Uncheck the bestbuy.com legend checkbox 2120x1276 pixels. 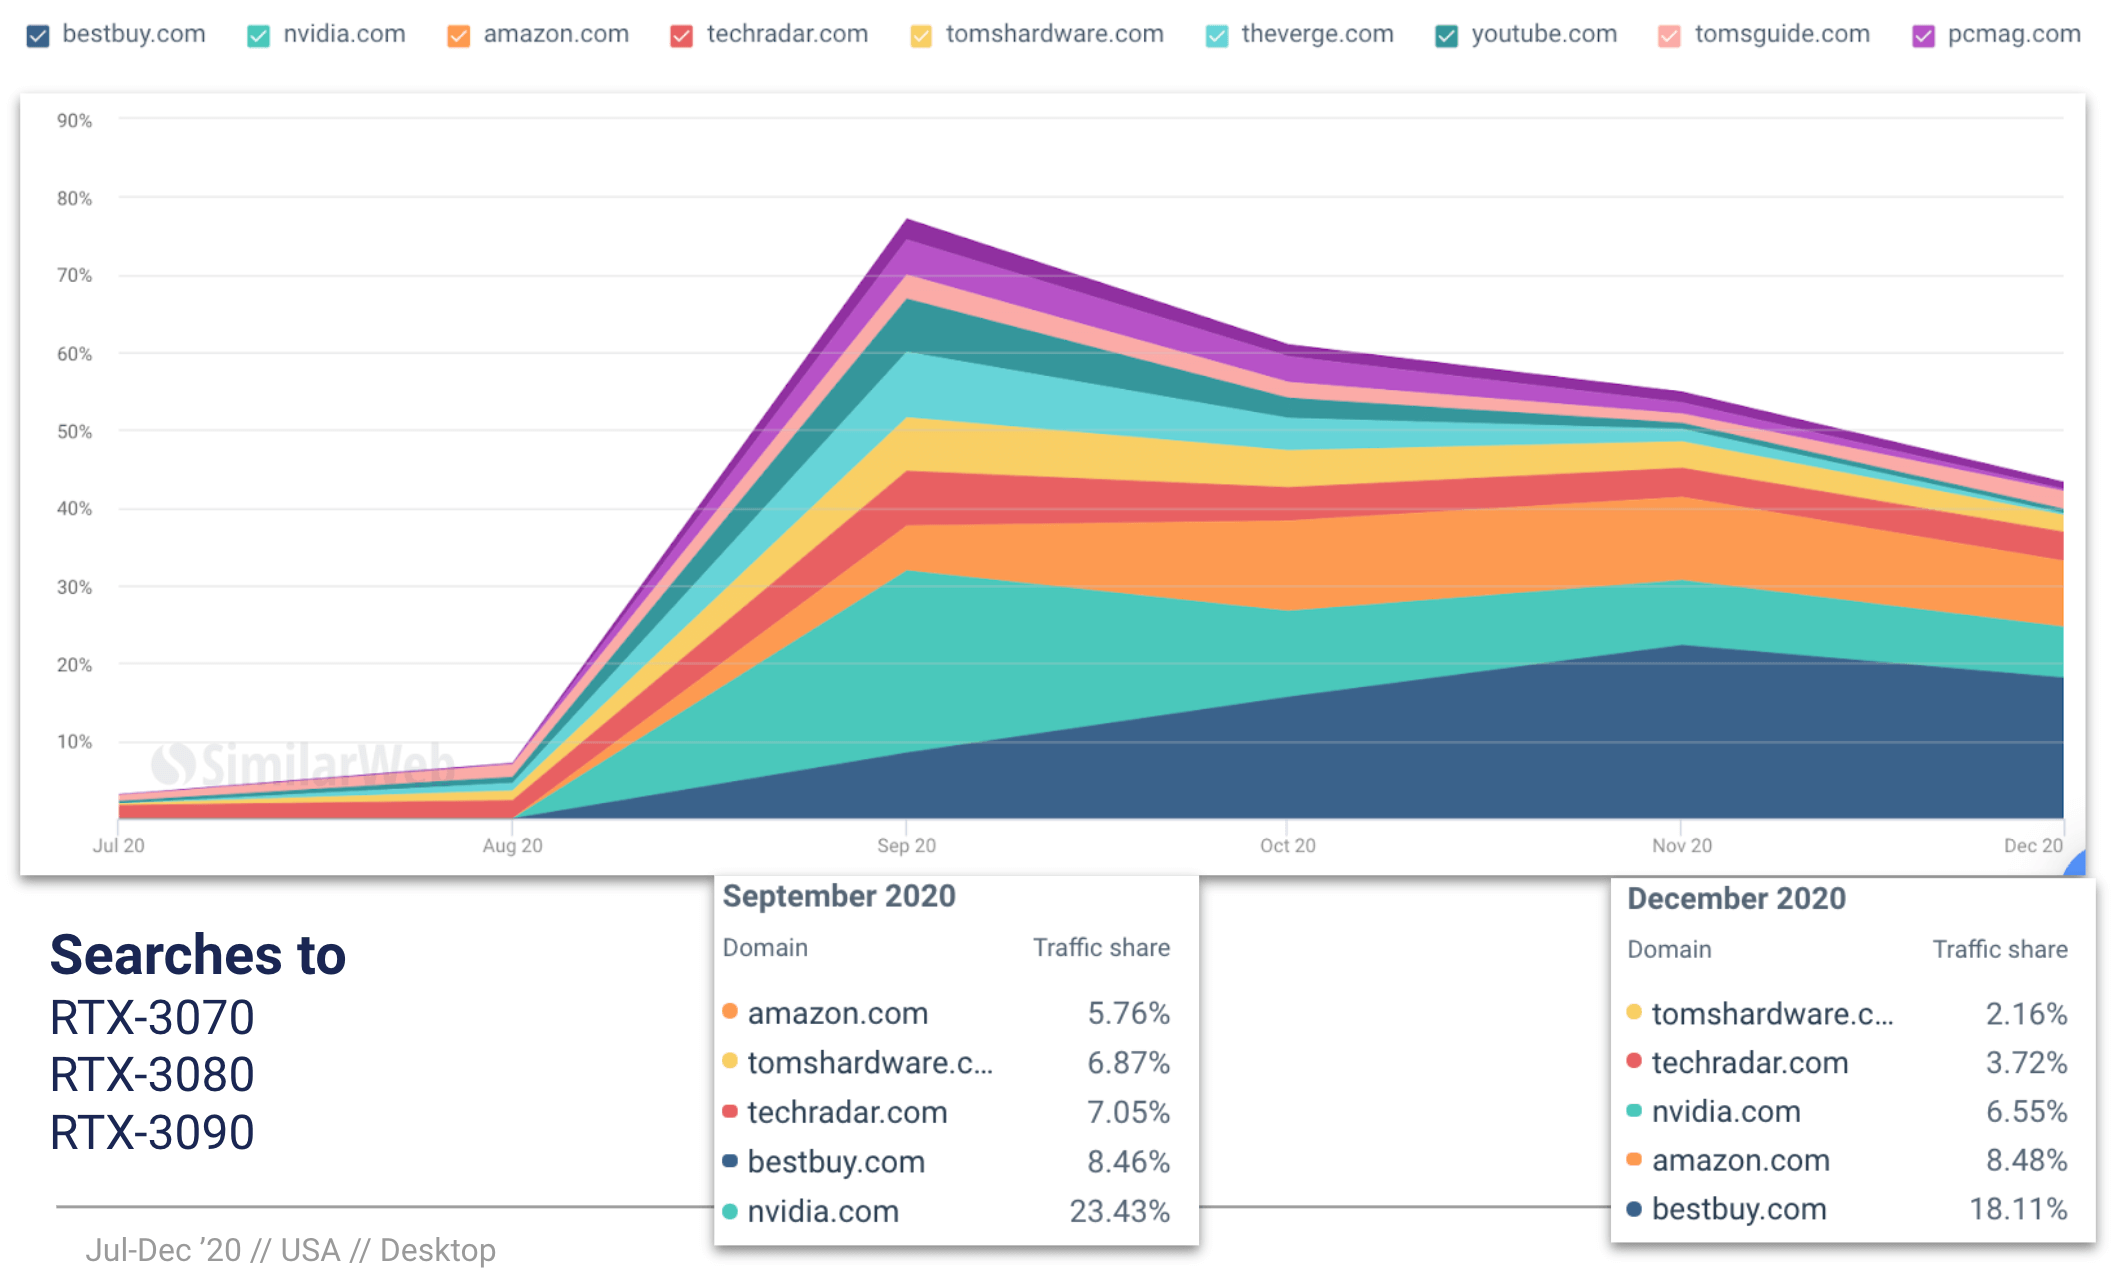click(38, 37)
